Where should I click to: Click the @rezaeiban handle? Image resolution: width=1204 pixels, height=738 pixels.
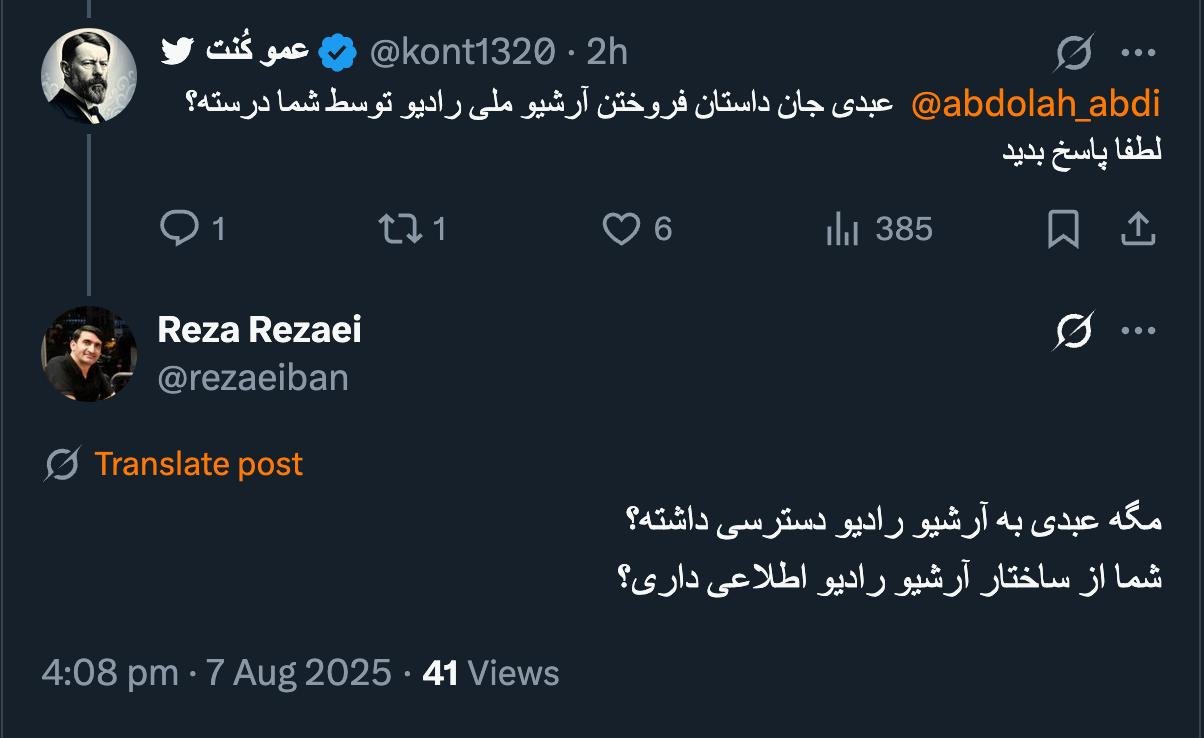[x=253, y=377]
